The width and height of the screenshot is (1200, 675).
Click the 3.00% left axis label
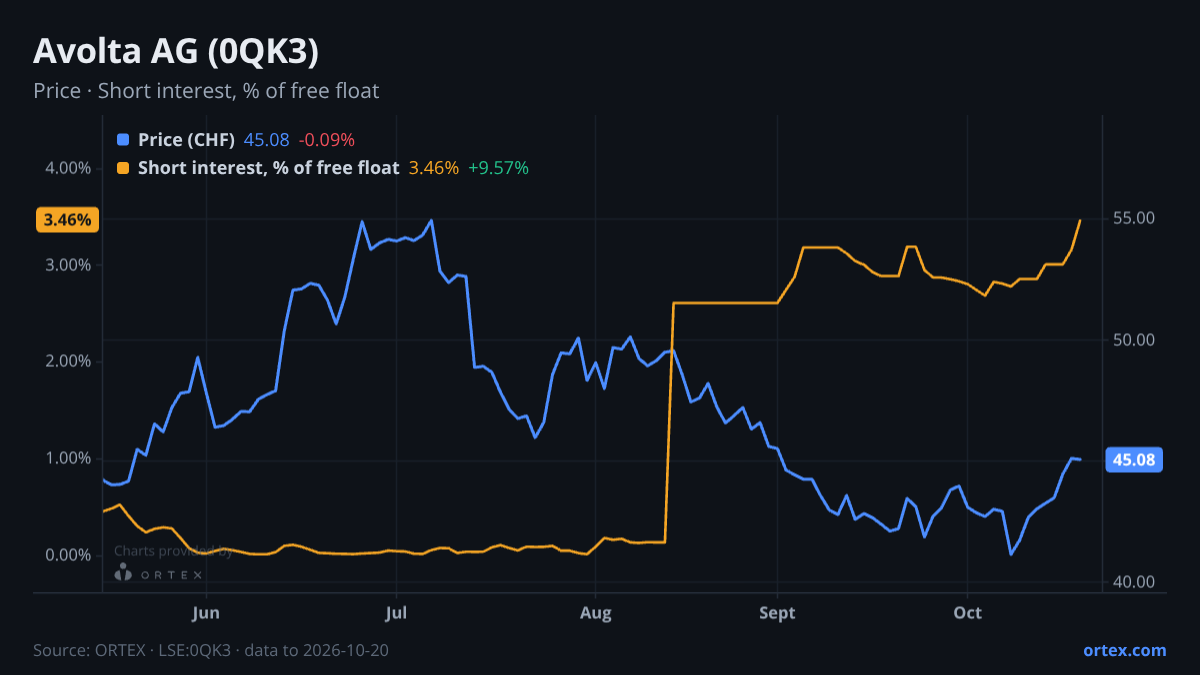point(69,265)
